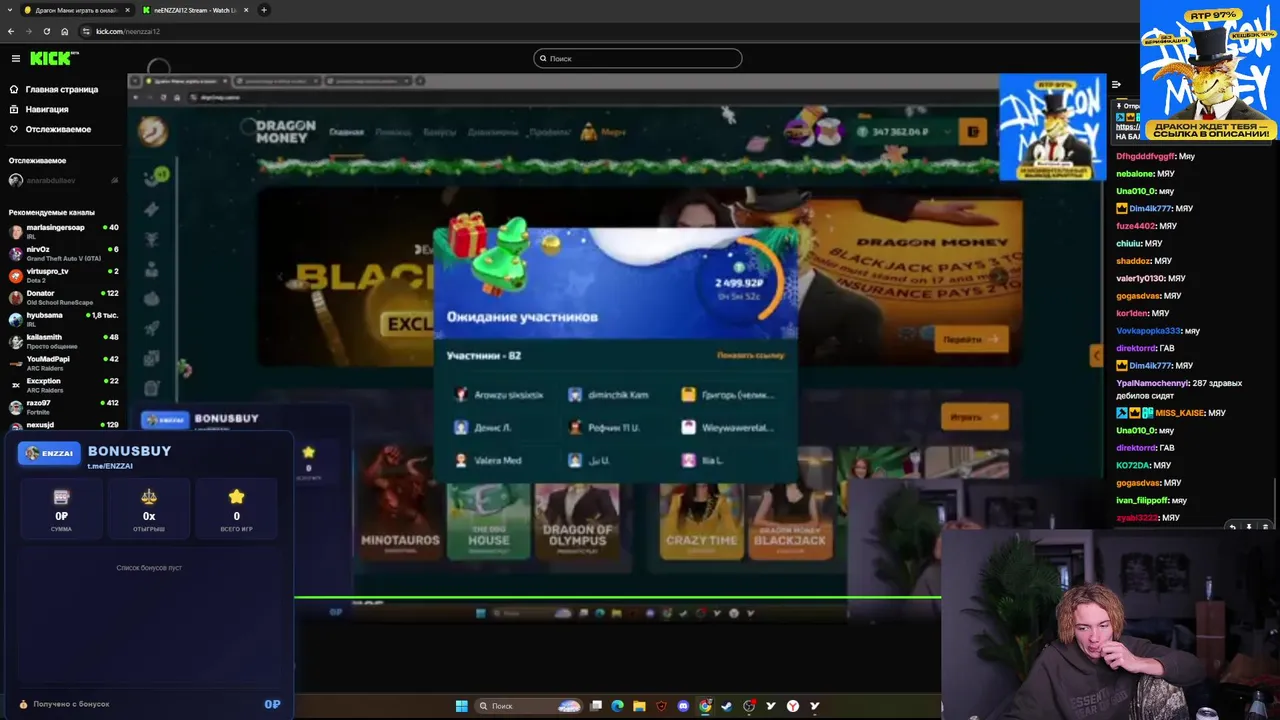
Task: Open recommended channel nirvOz
Action: (x=63, y=253)
